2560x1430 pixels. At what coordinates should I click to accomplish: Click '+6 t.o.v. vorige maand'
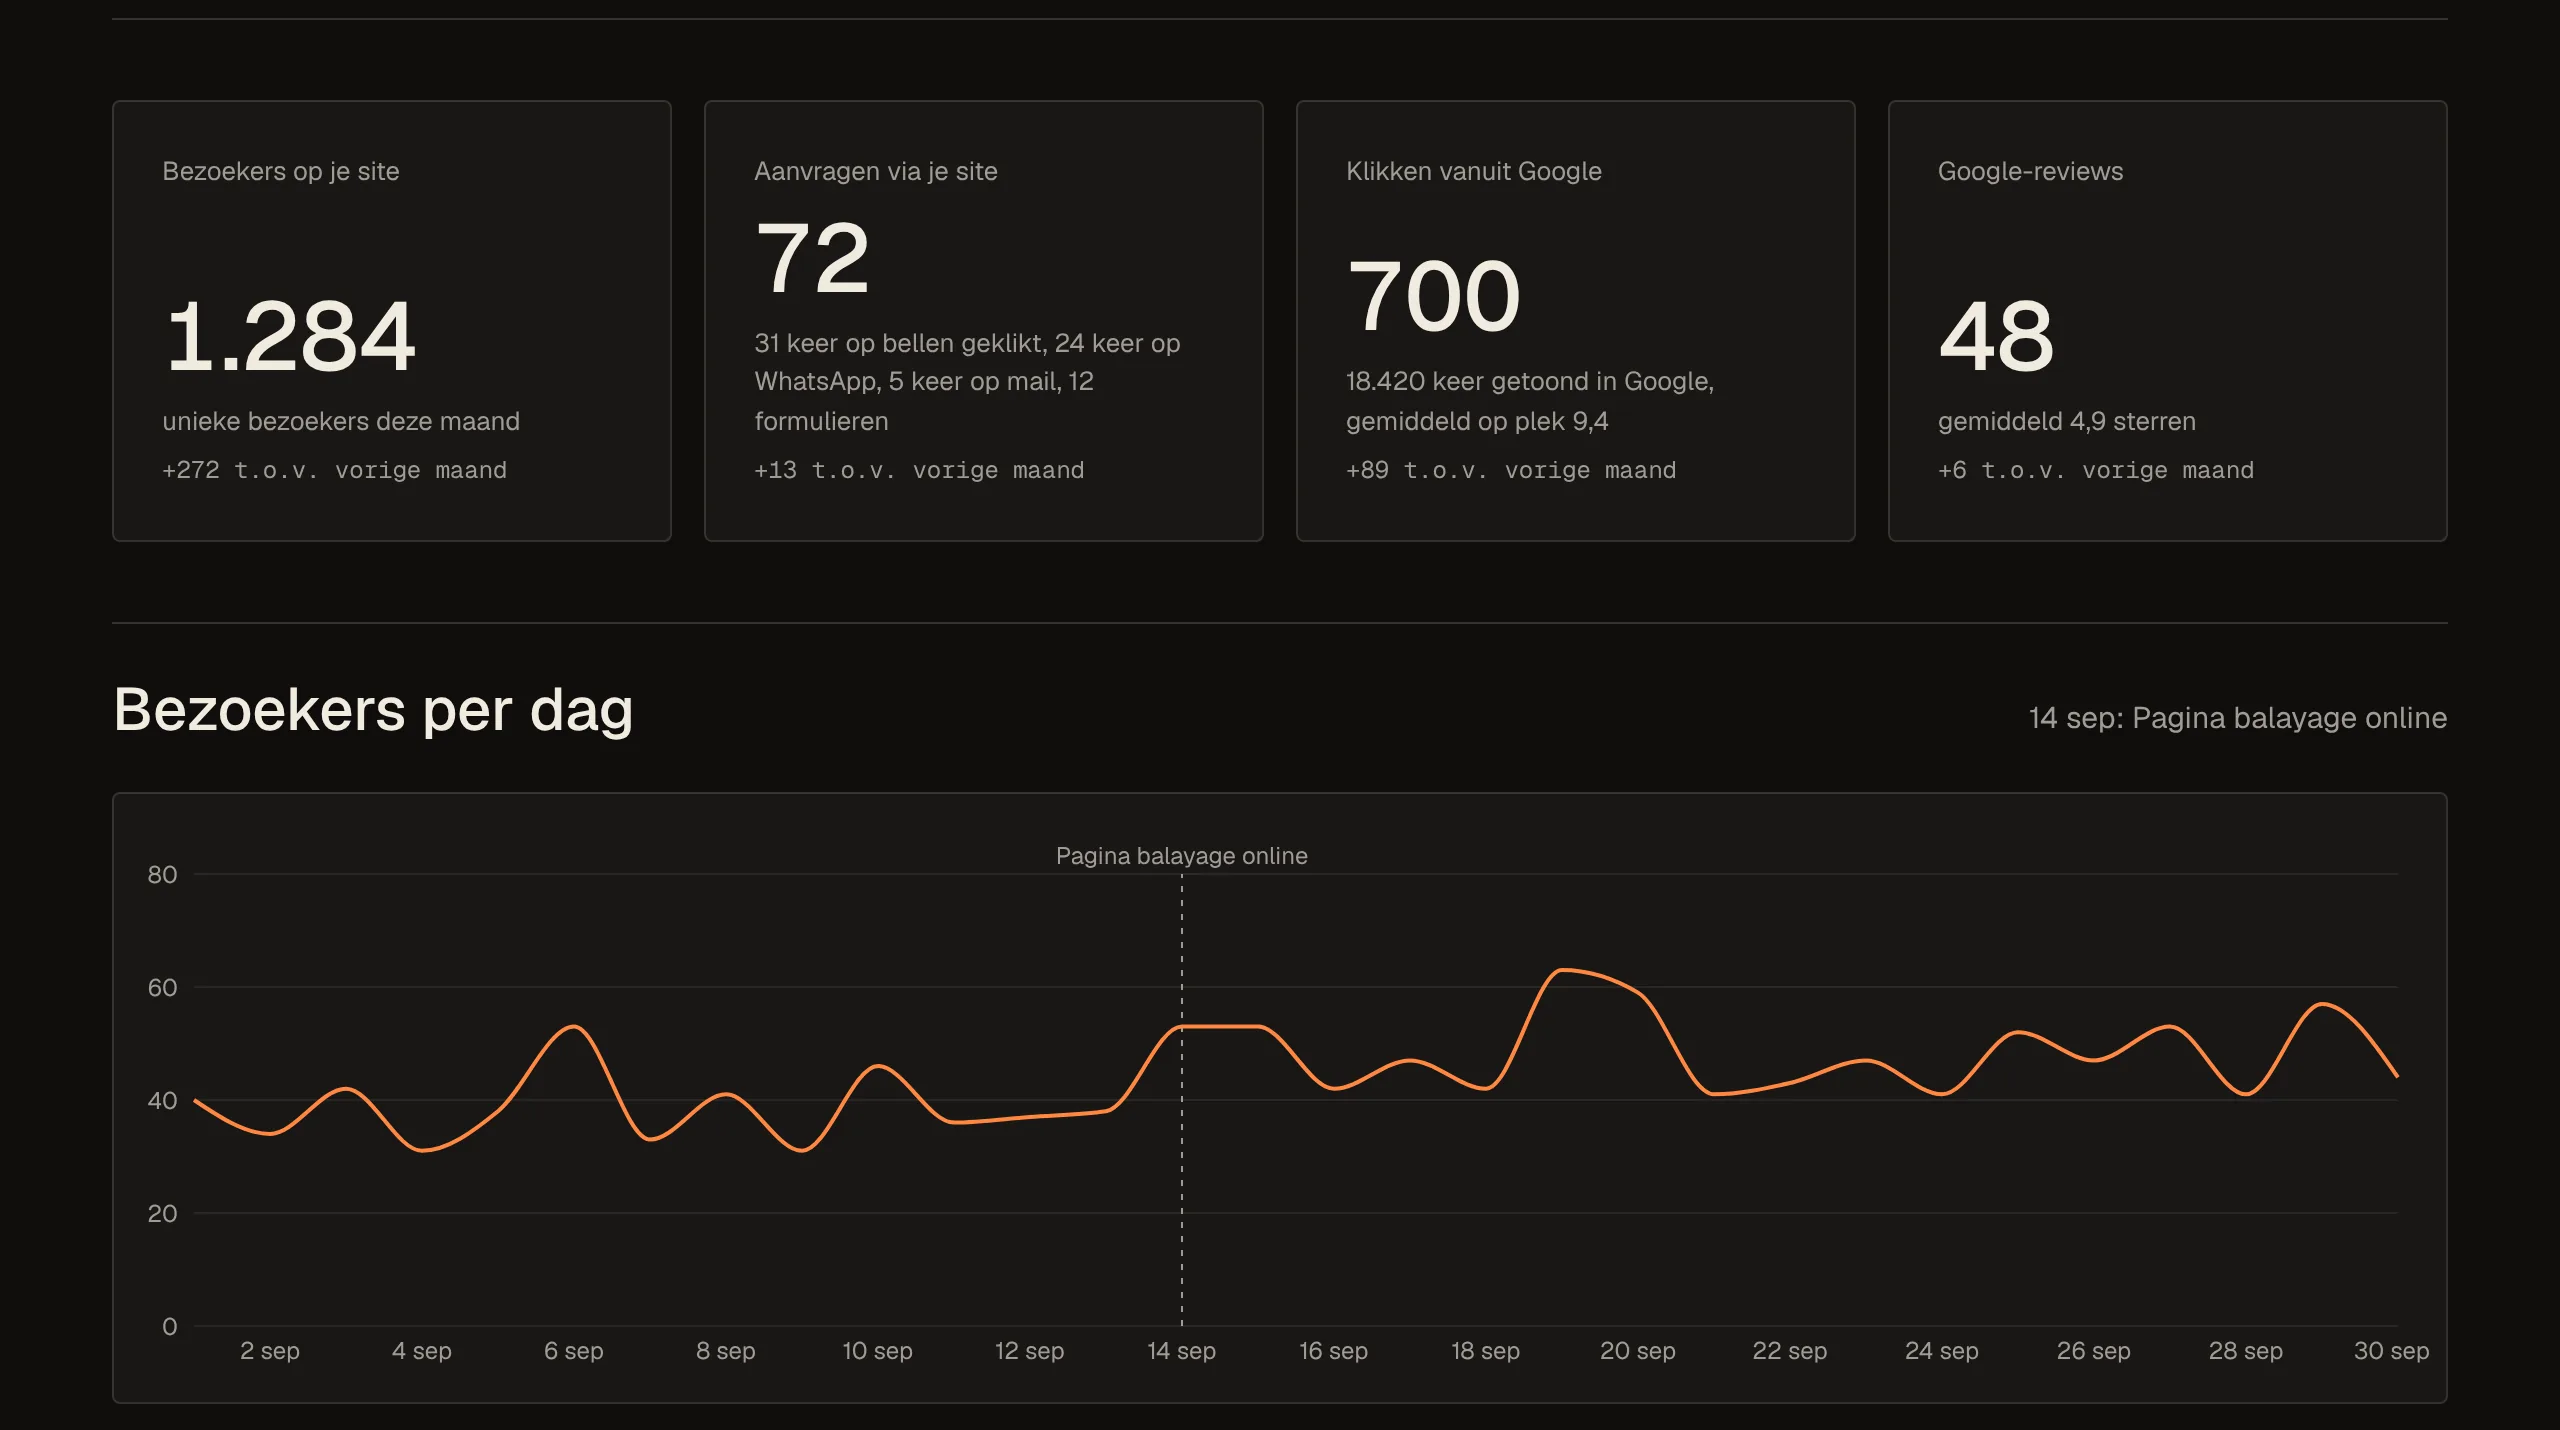pos(2096,470)
